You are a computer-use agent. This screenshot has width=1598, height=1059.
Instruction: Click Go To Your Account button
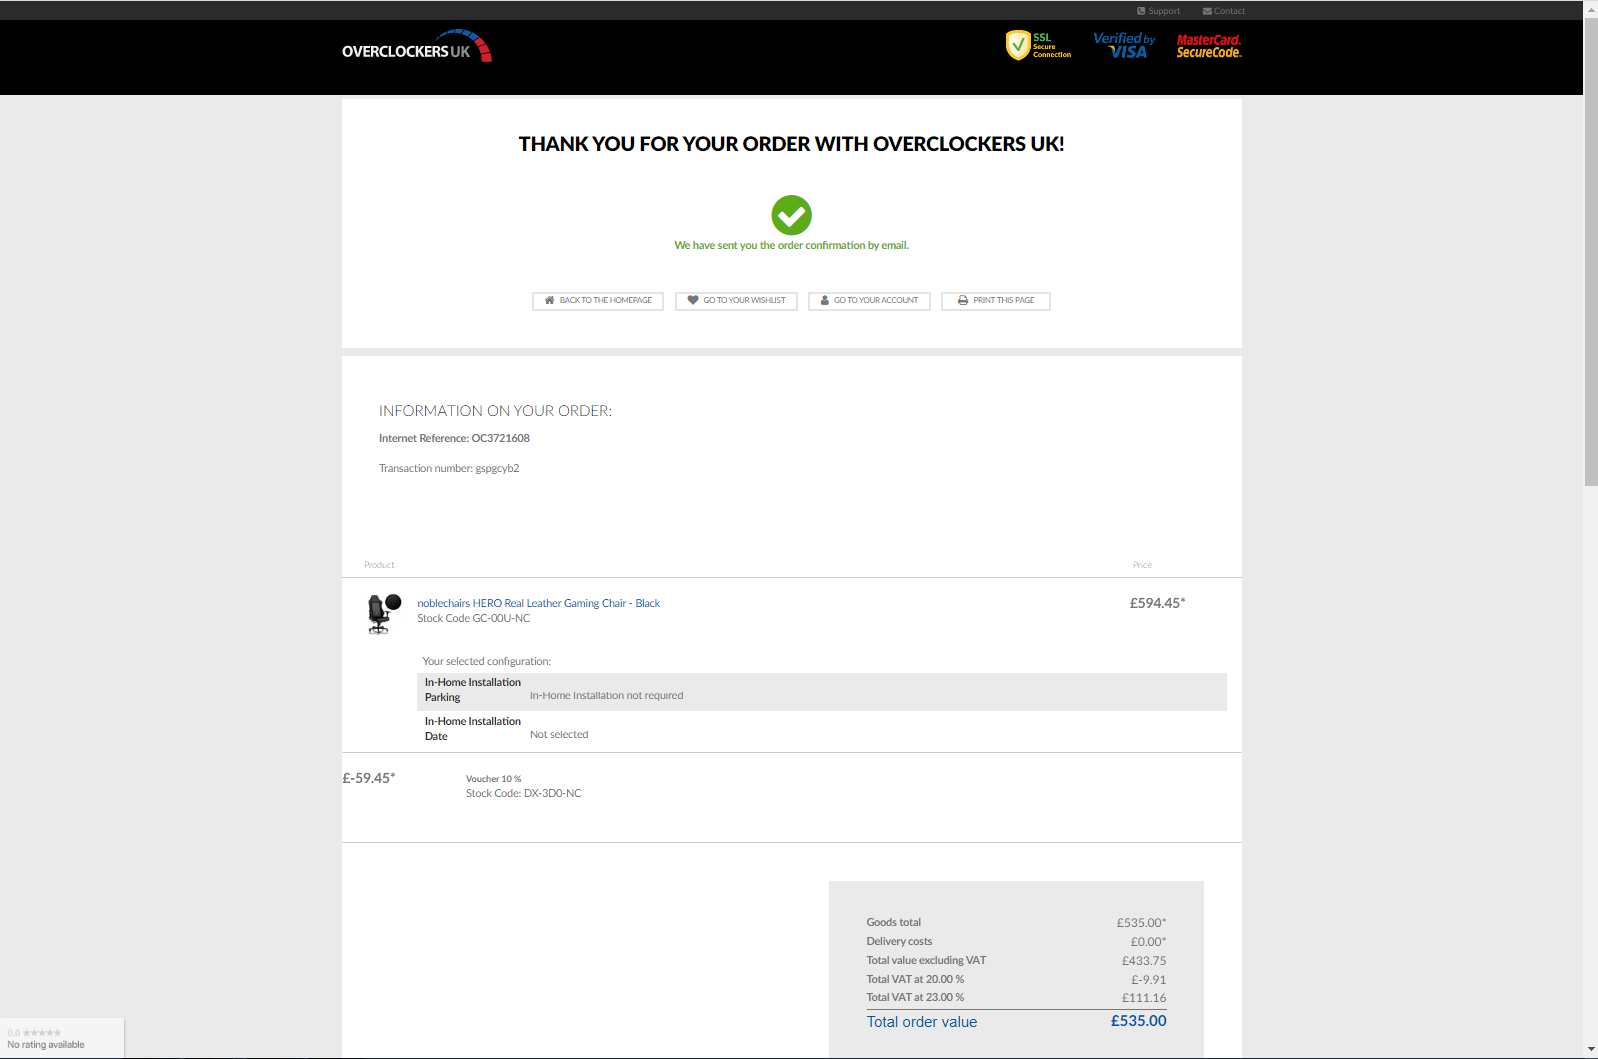869,301
